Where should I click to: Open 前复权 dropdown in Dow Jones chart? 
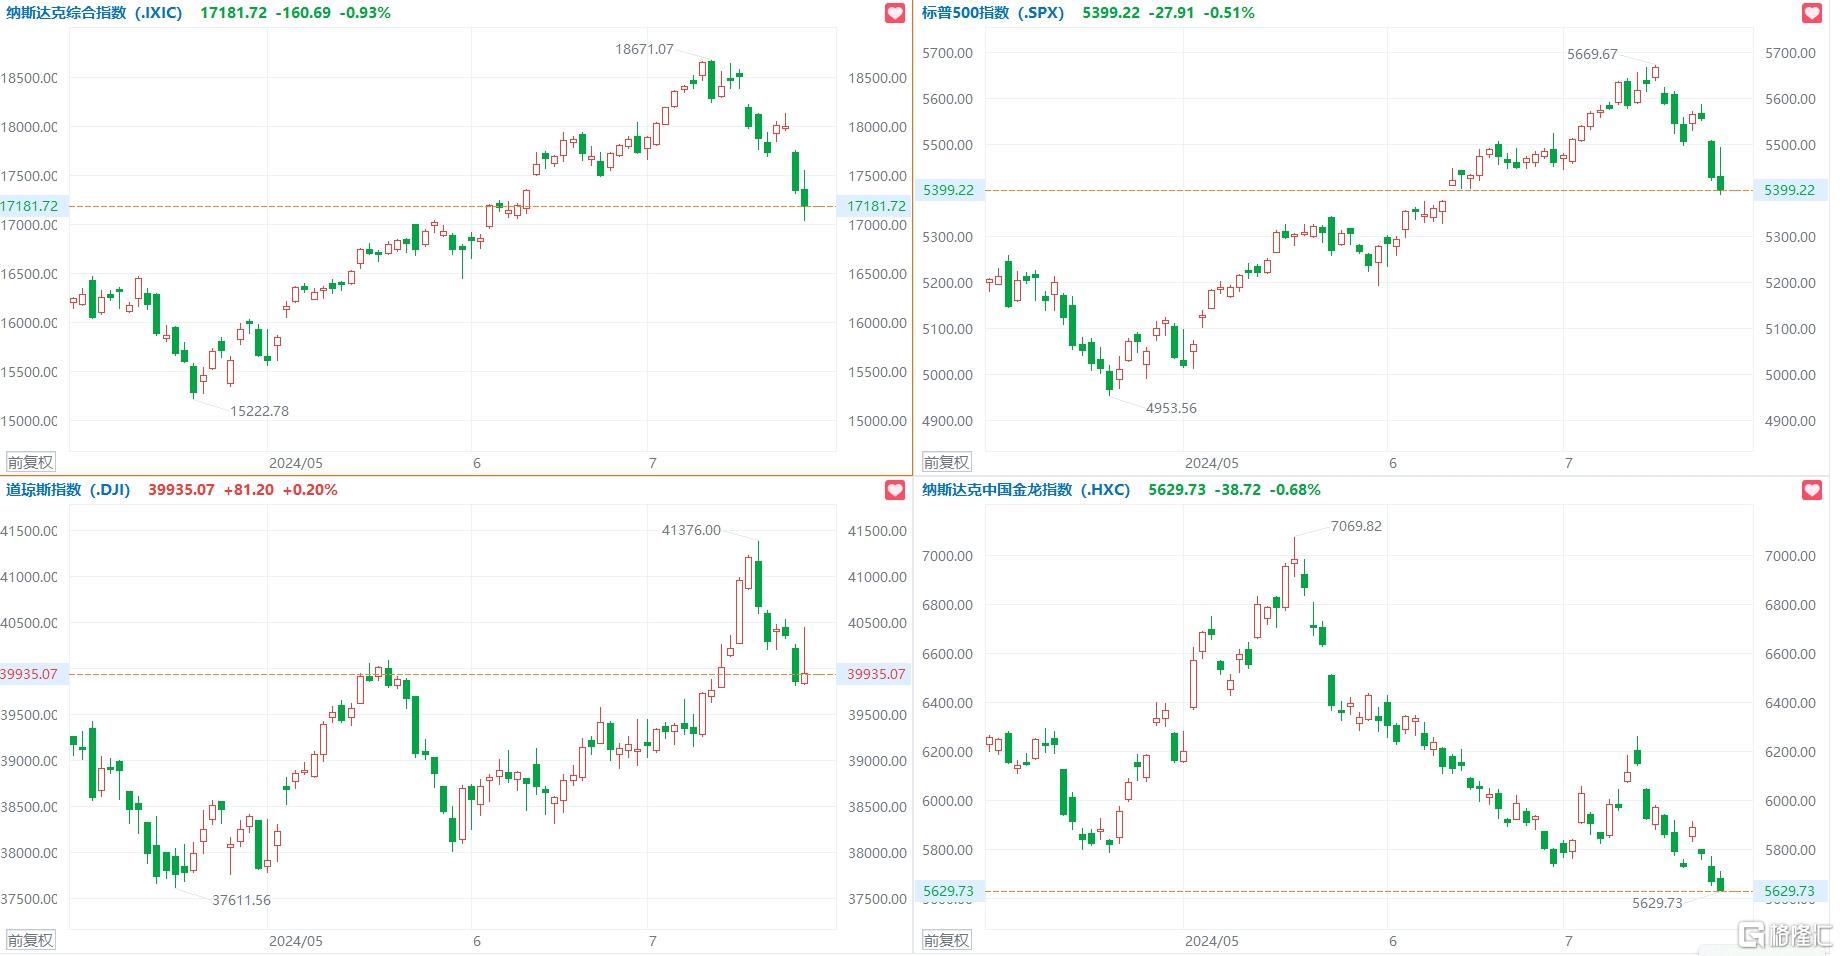30,940
